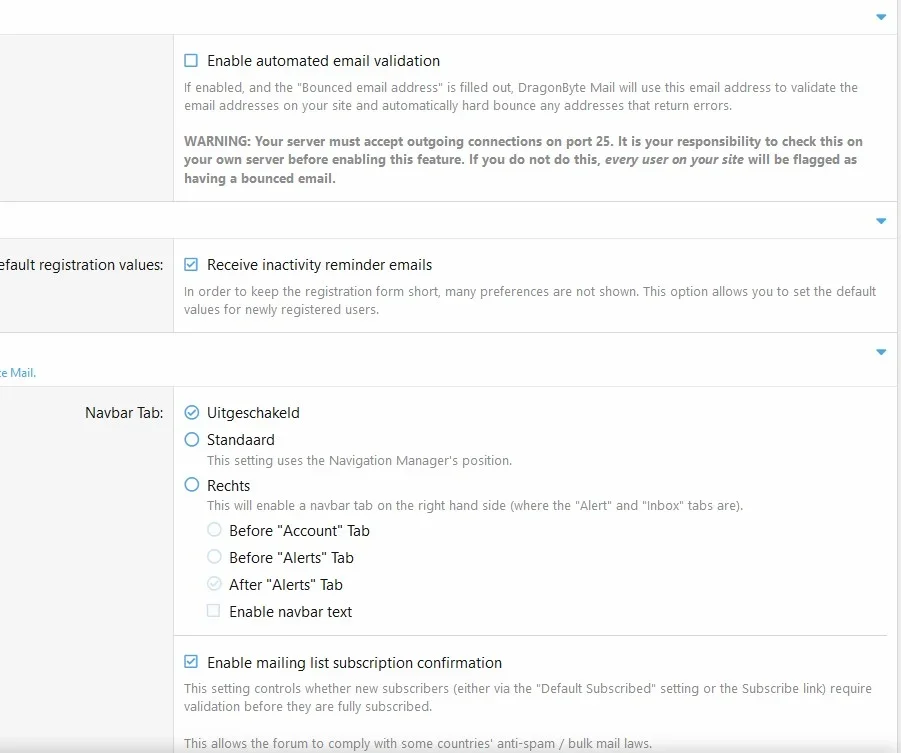Click the "Enable automated email validation" label text

323,61
